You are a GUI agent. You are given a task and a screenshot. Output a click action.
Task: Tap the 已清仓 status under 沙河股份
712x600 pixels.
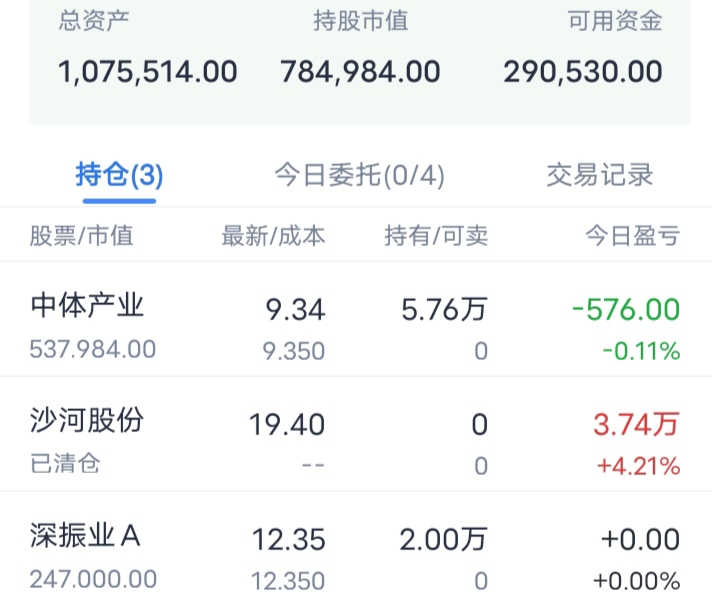(65, 465)
